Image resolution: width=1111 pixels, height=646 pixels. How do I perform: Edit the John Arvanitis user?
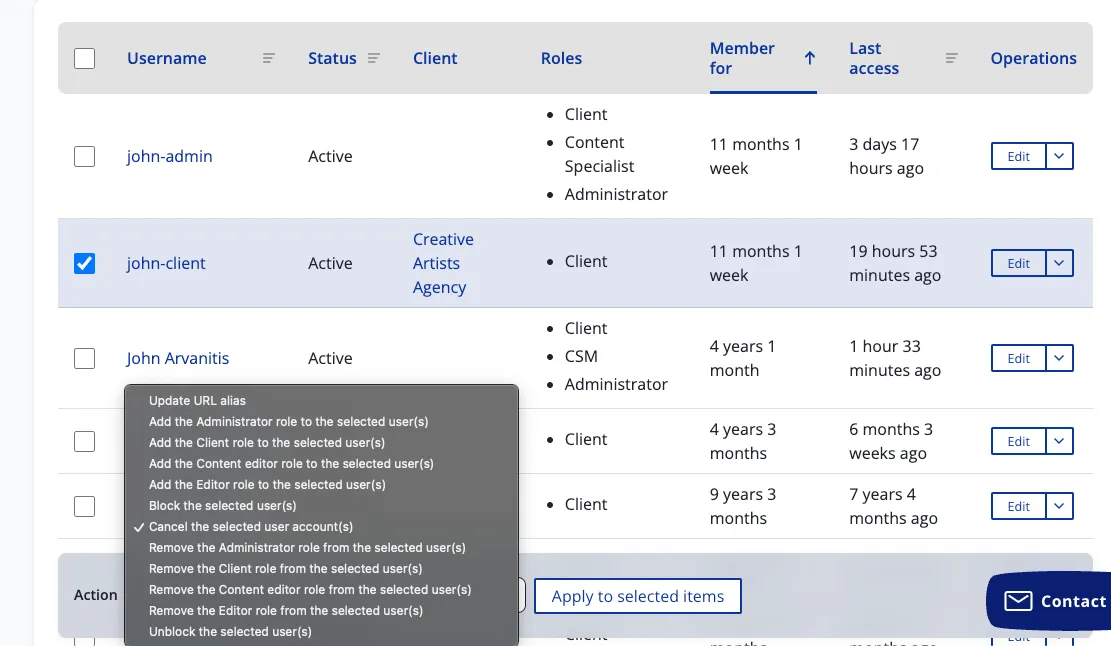point(1018,358)
